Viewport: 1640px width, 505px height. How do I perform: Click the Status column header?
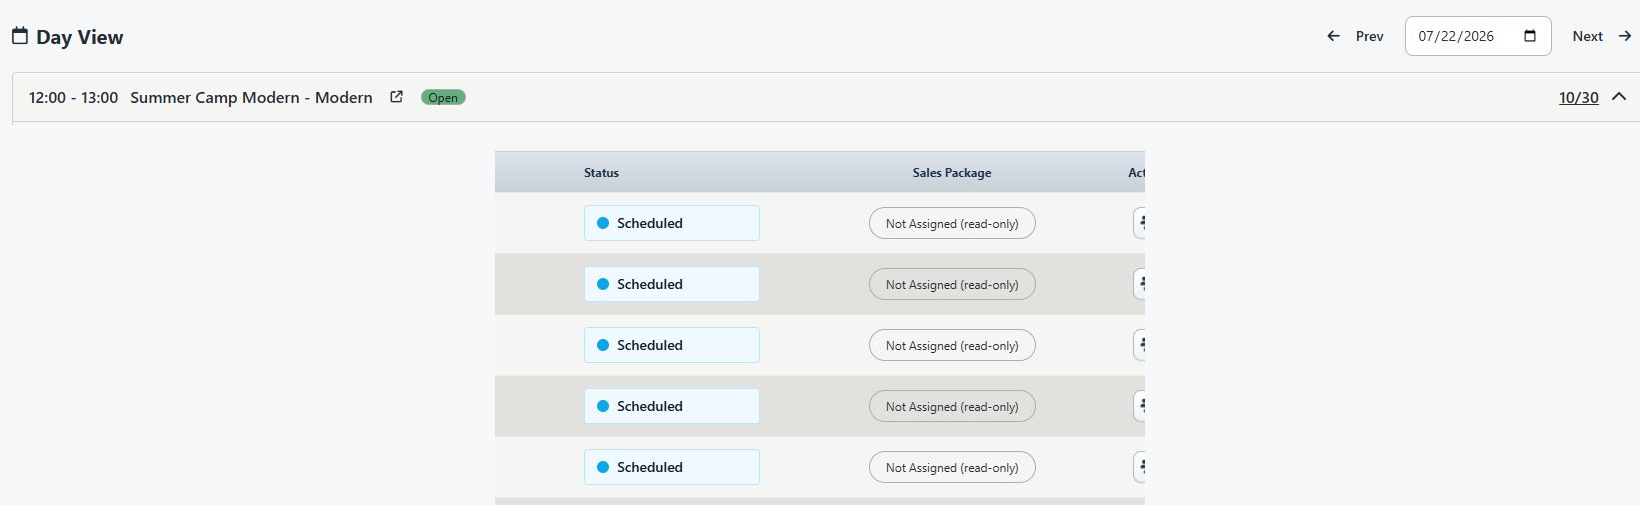[x=601, y=172]
